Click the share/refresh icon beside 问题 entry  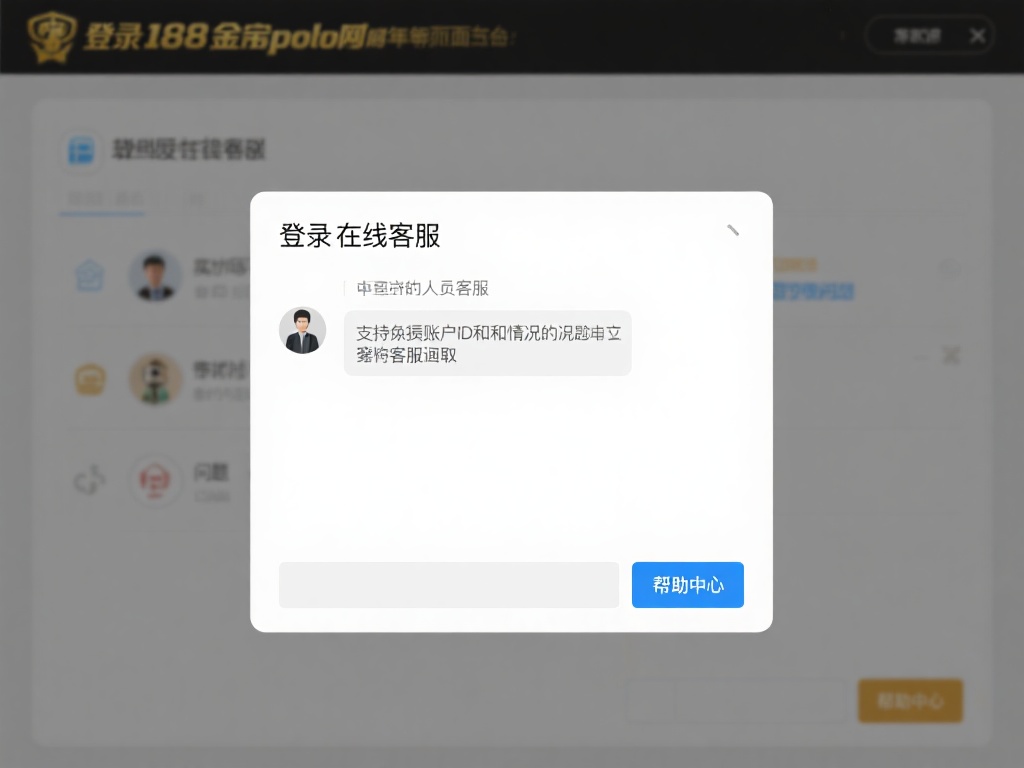point(89,480)
